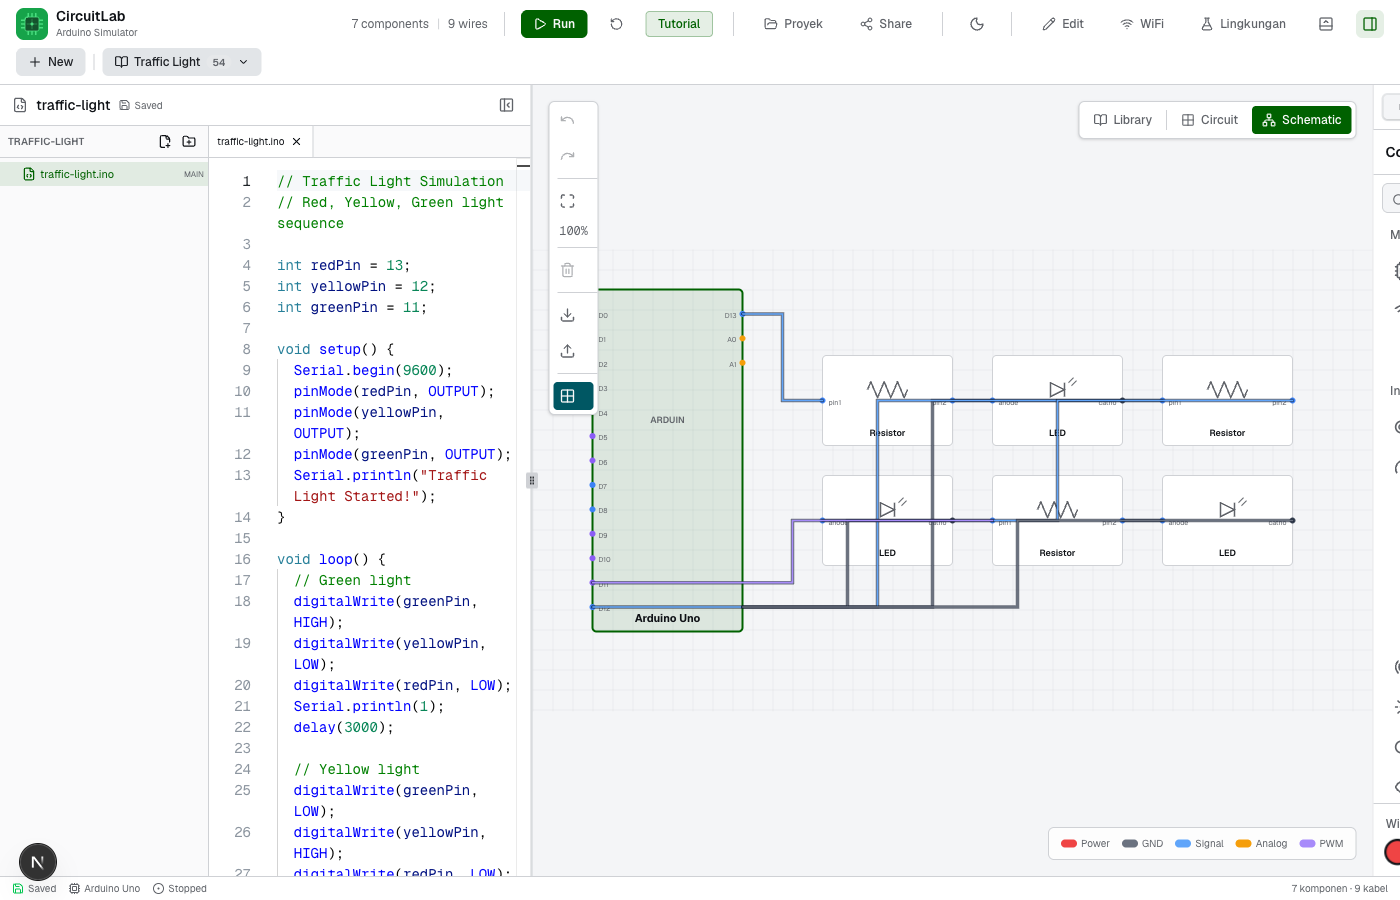Switch to the Library view
Image resolution: width=1400 pixels, height=900 pixels.
tap(1123, 120)
